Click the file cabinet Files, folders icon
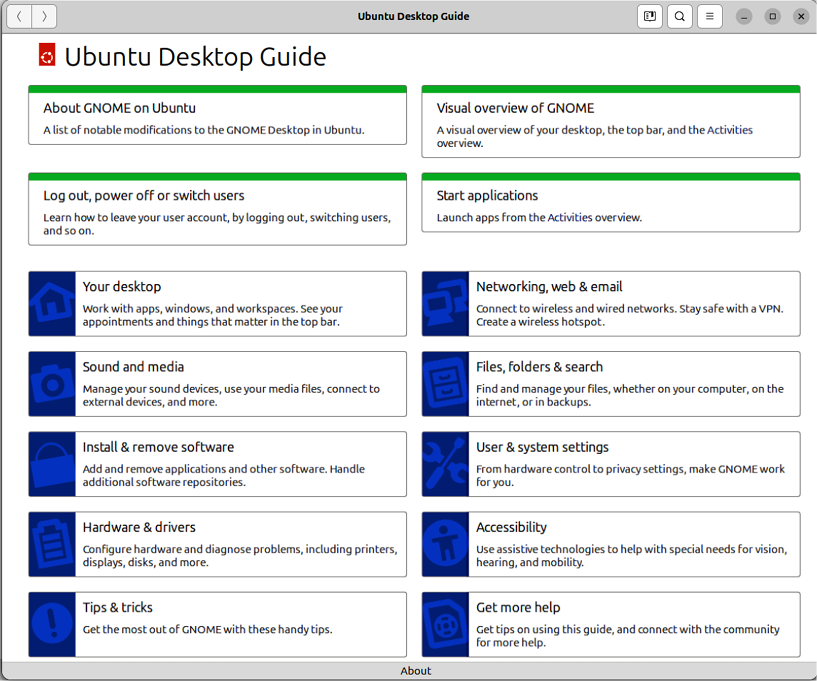This screenshot has width=817, height=681. (445, 384)
